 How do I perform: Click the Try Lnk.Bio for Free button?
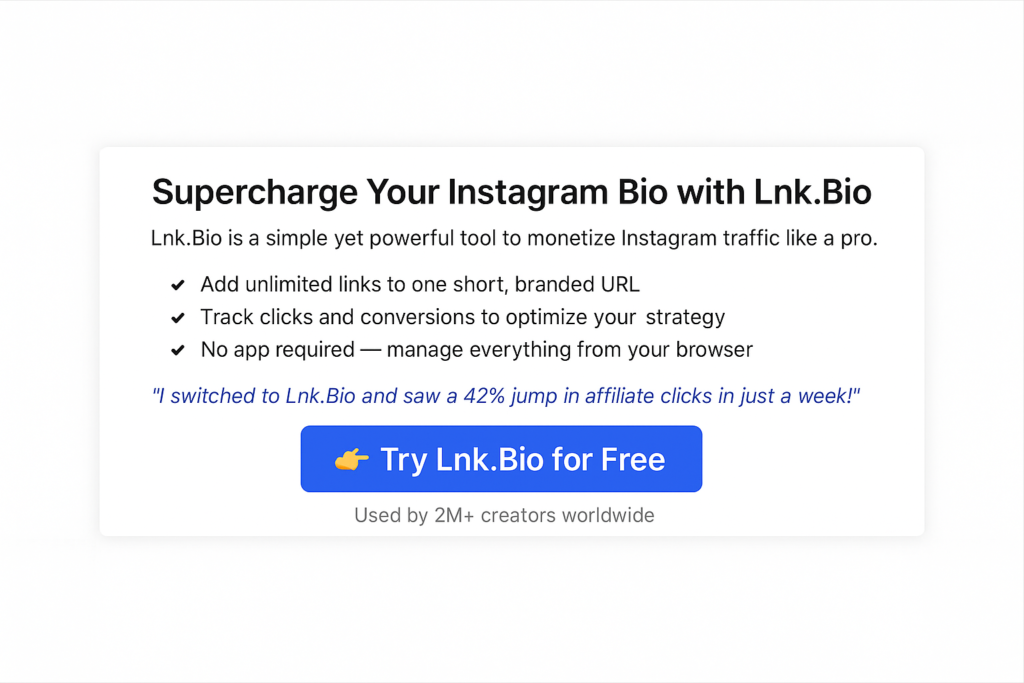point(501,459)
